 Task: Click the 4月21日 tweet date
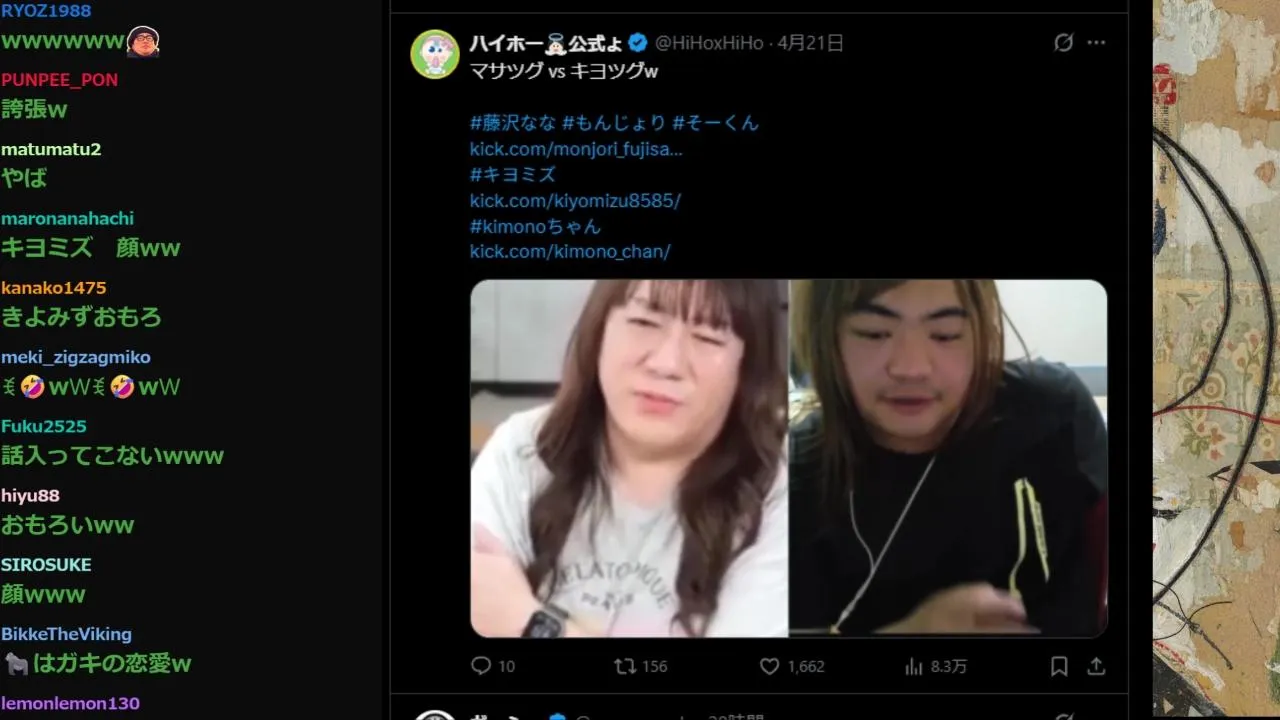(x=811, y=42)
